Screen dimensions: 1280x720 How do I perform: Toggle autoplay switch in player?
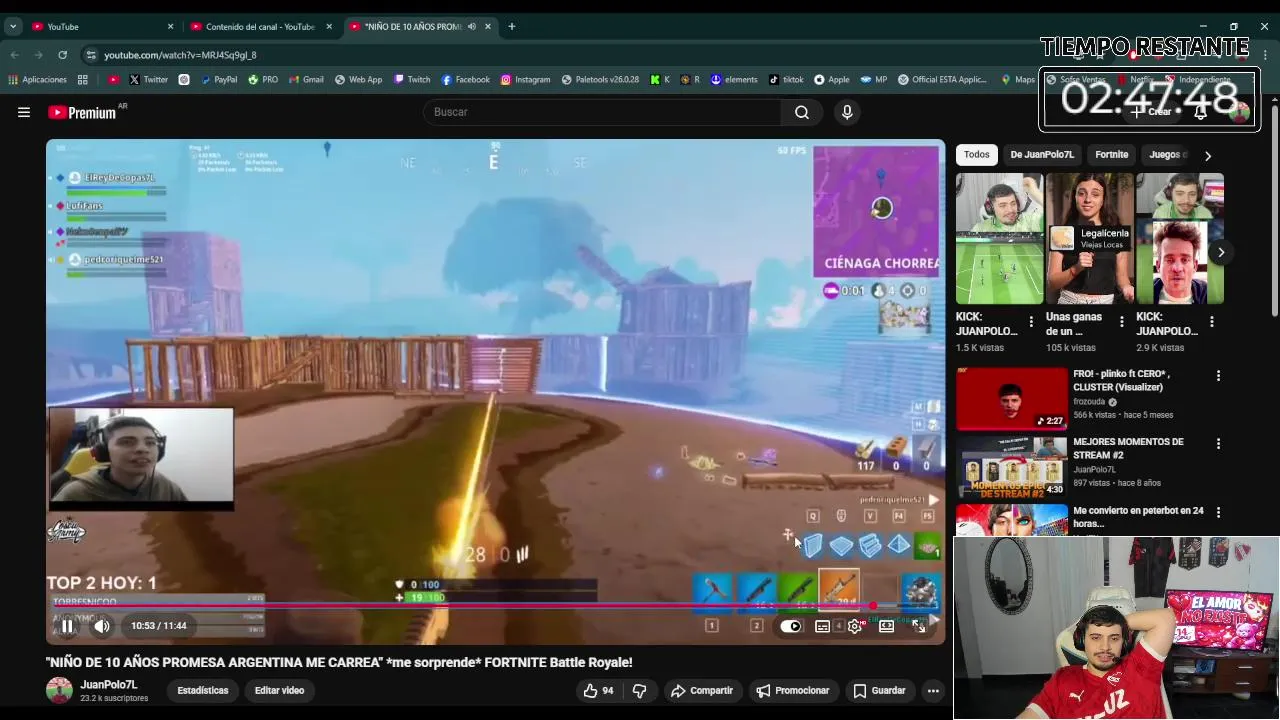point(791,626)
